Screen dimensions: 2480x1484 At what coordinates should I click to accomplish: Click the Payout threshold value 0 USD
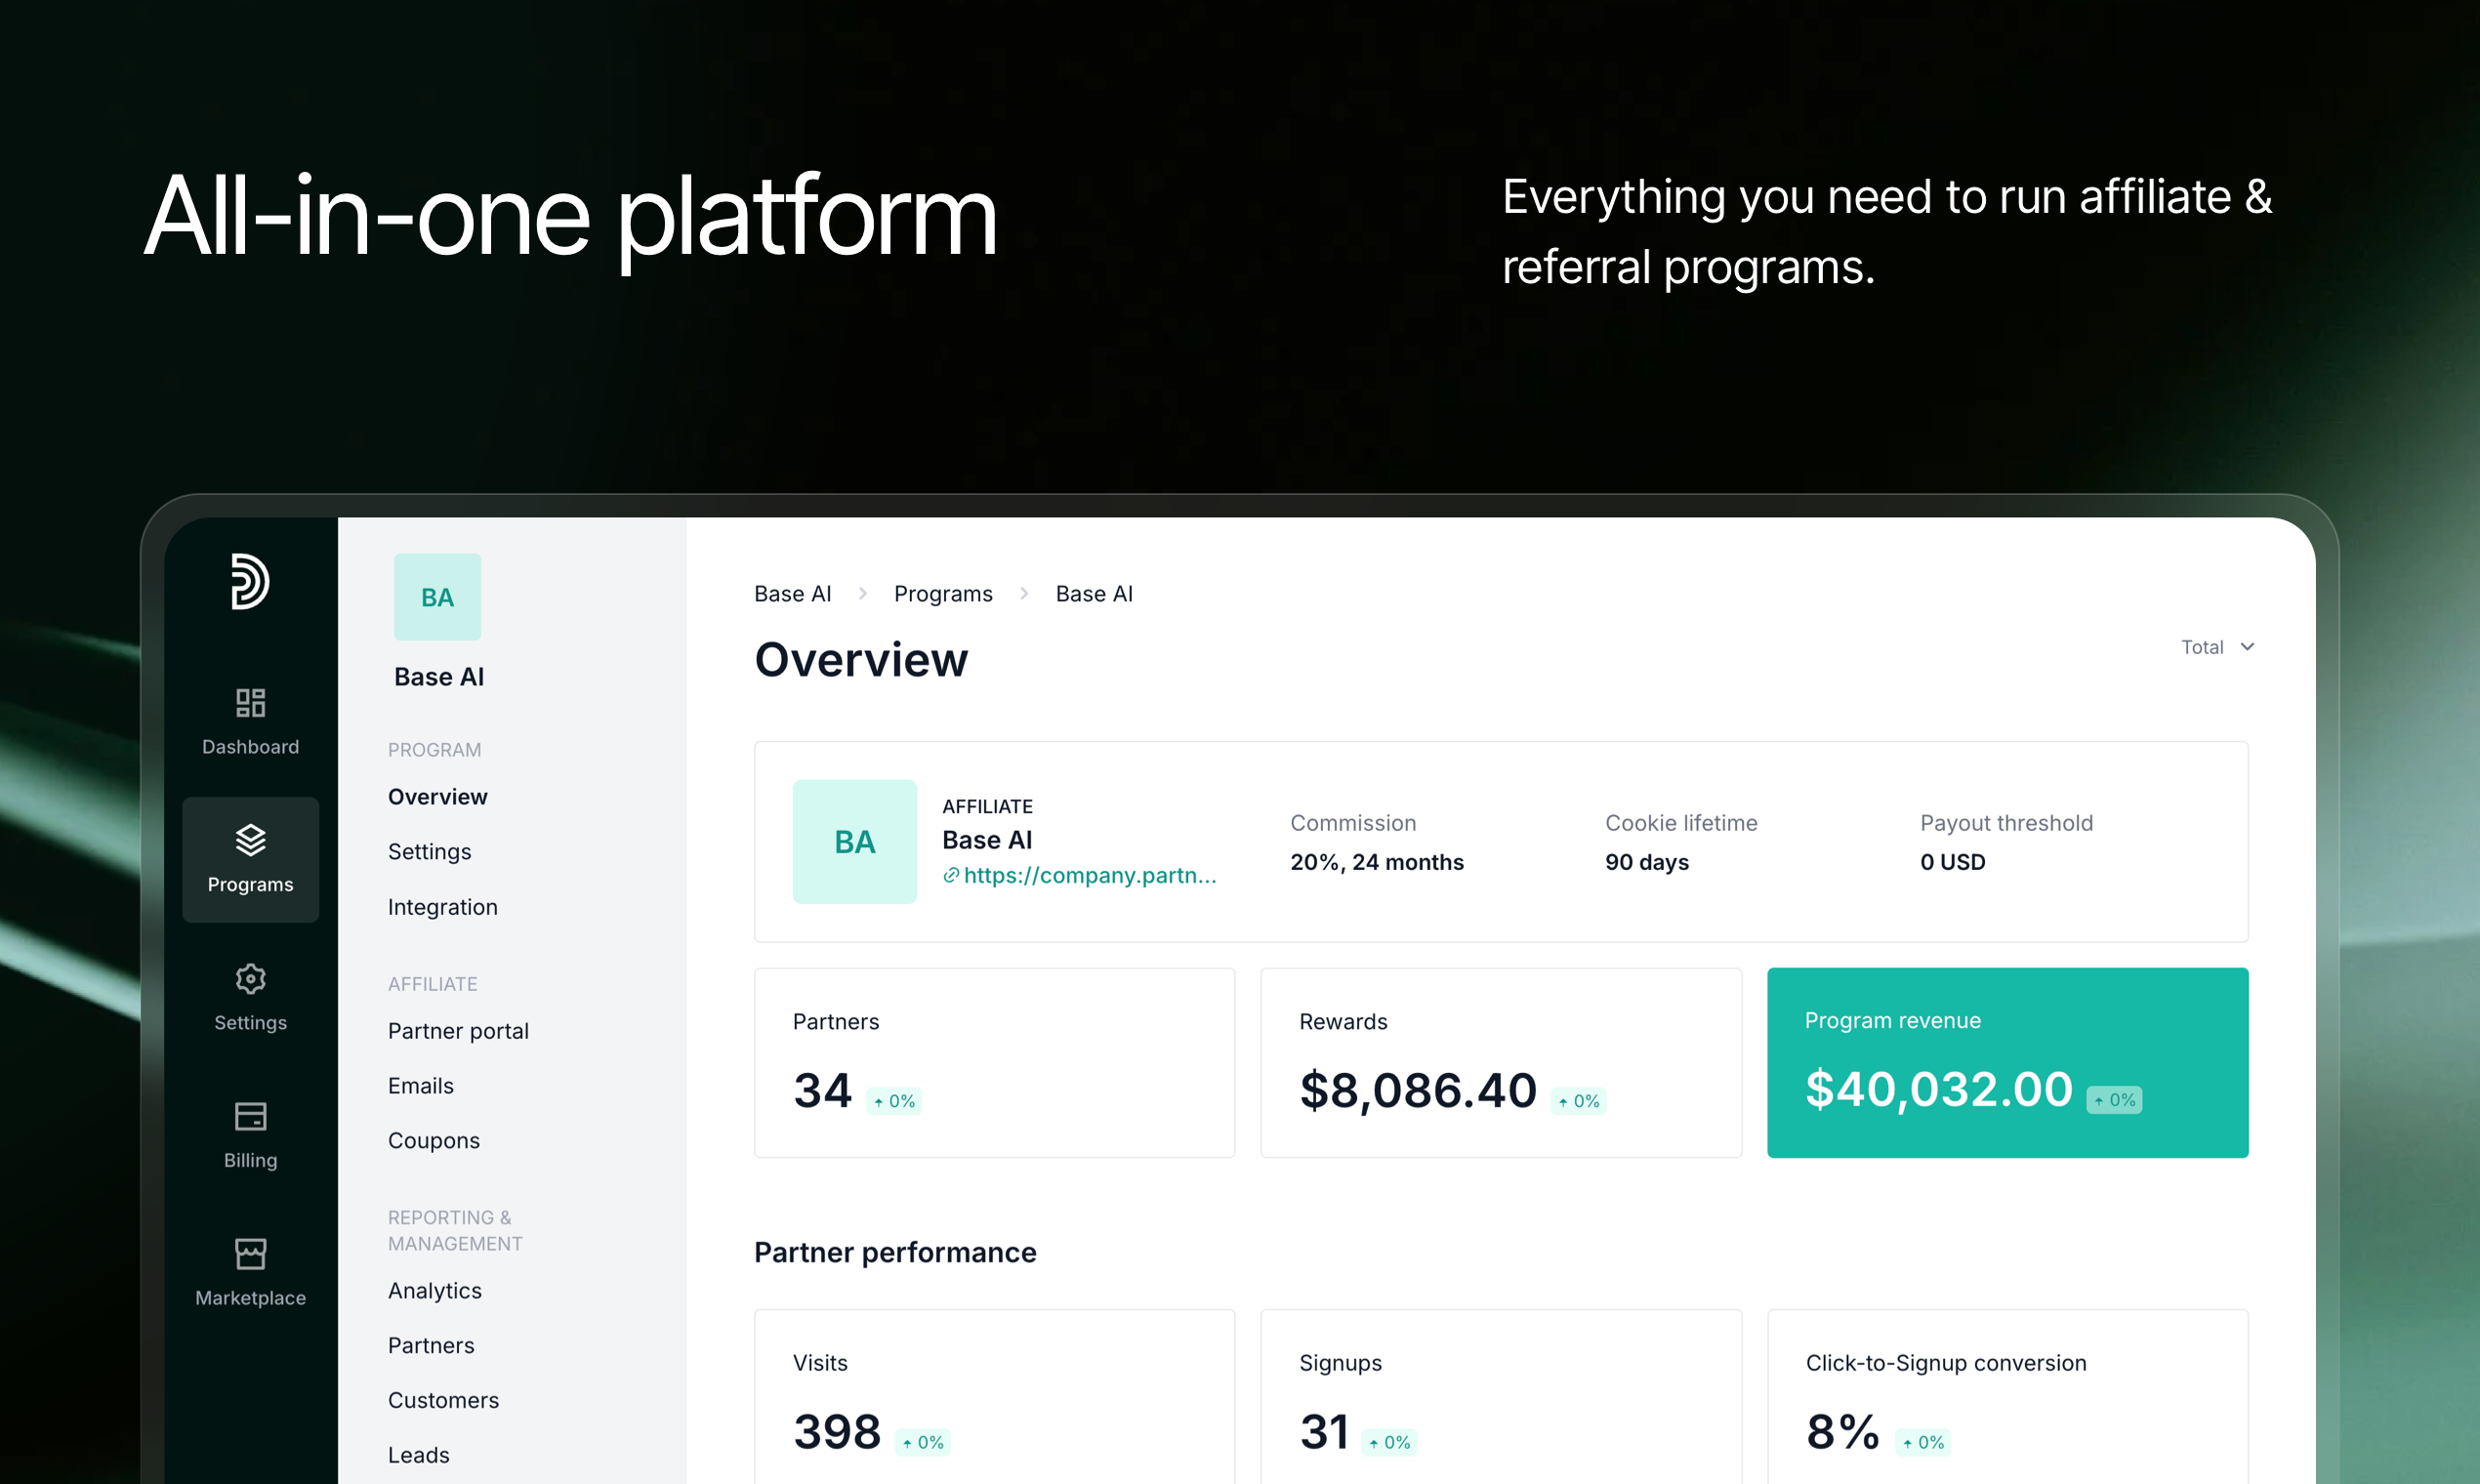click(1952, 862)
